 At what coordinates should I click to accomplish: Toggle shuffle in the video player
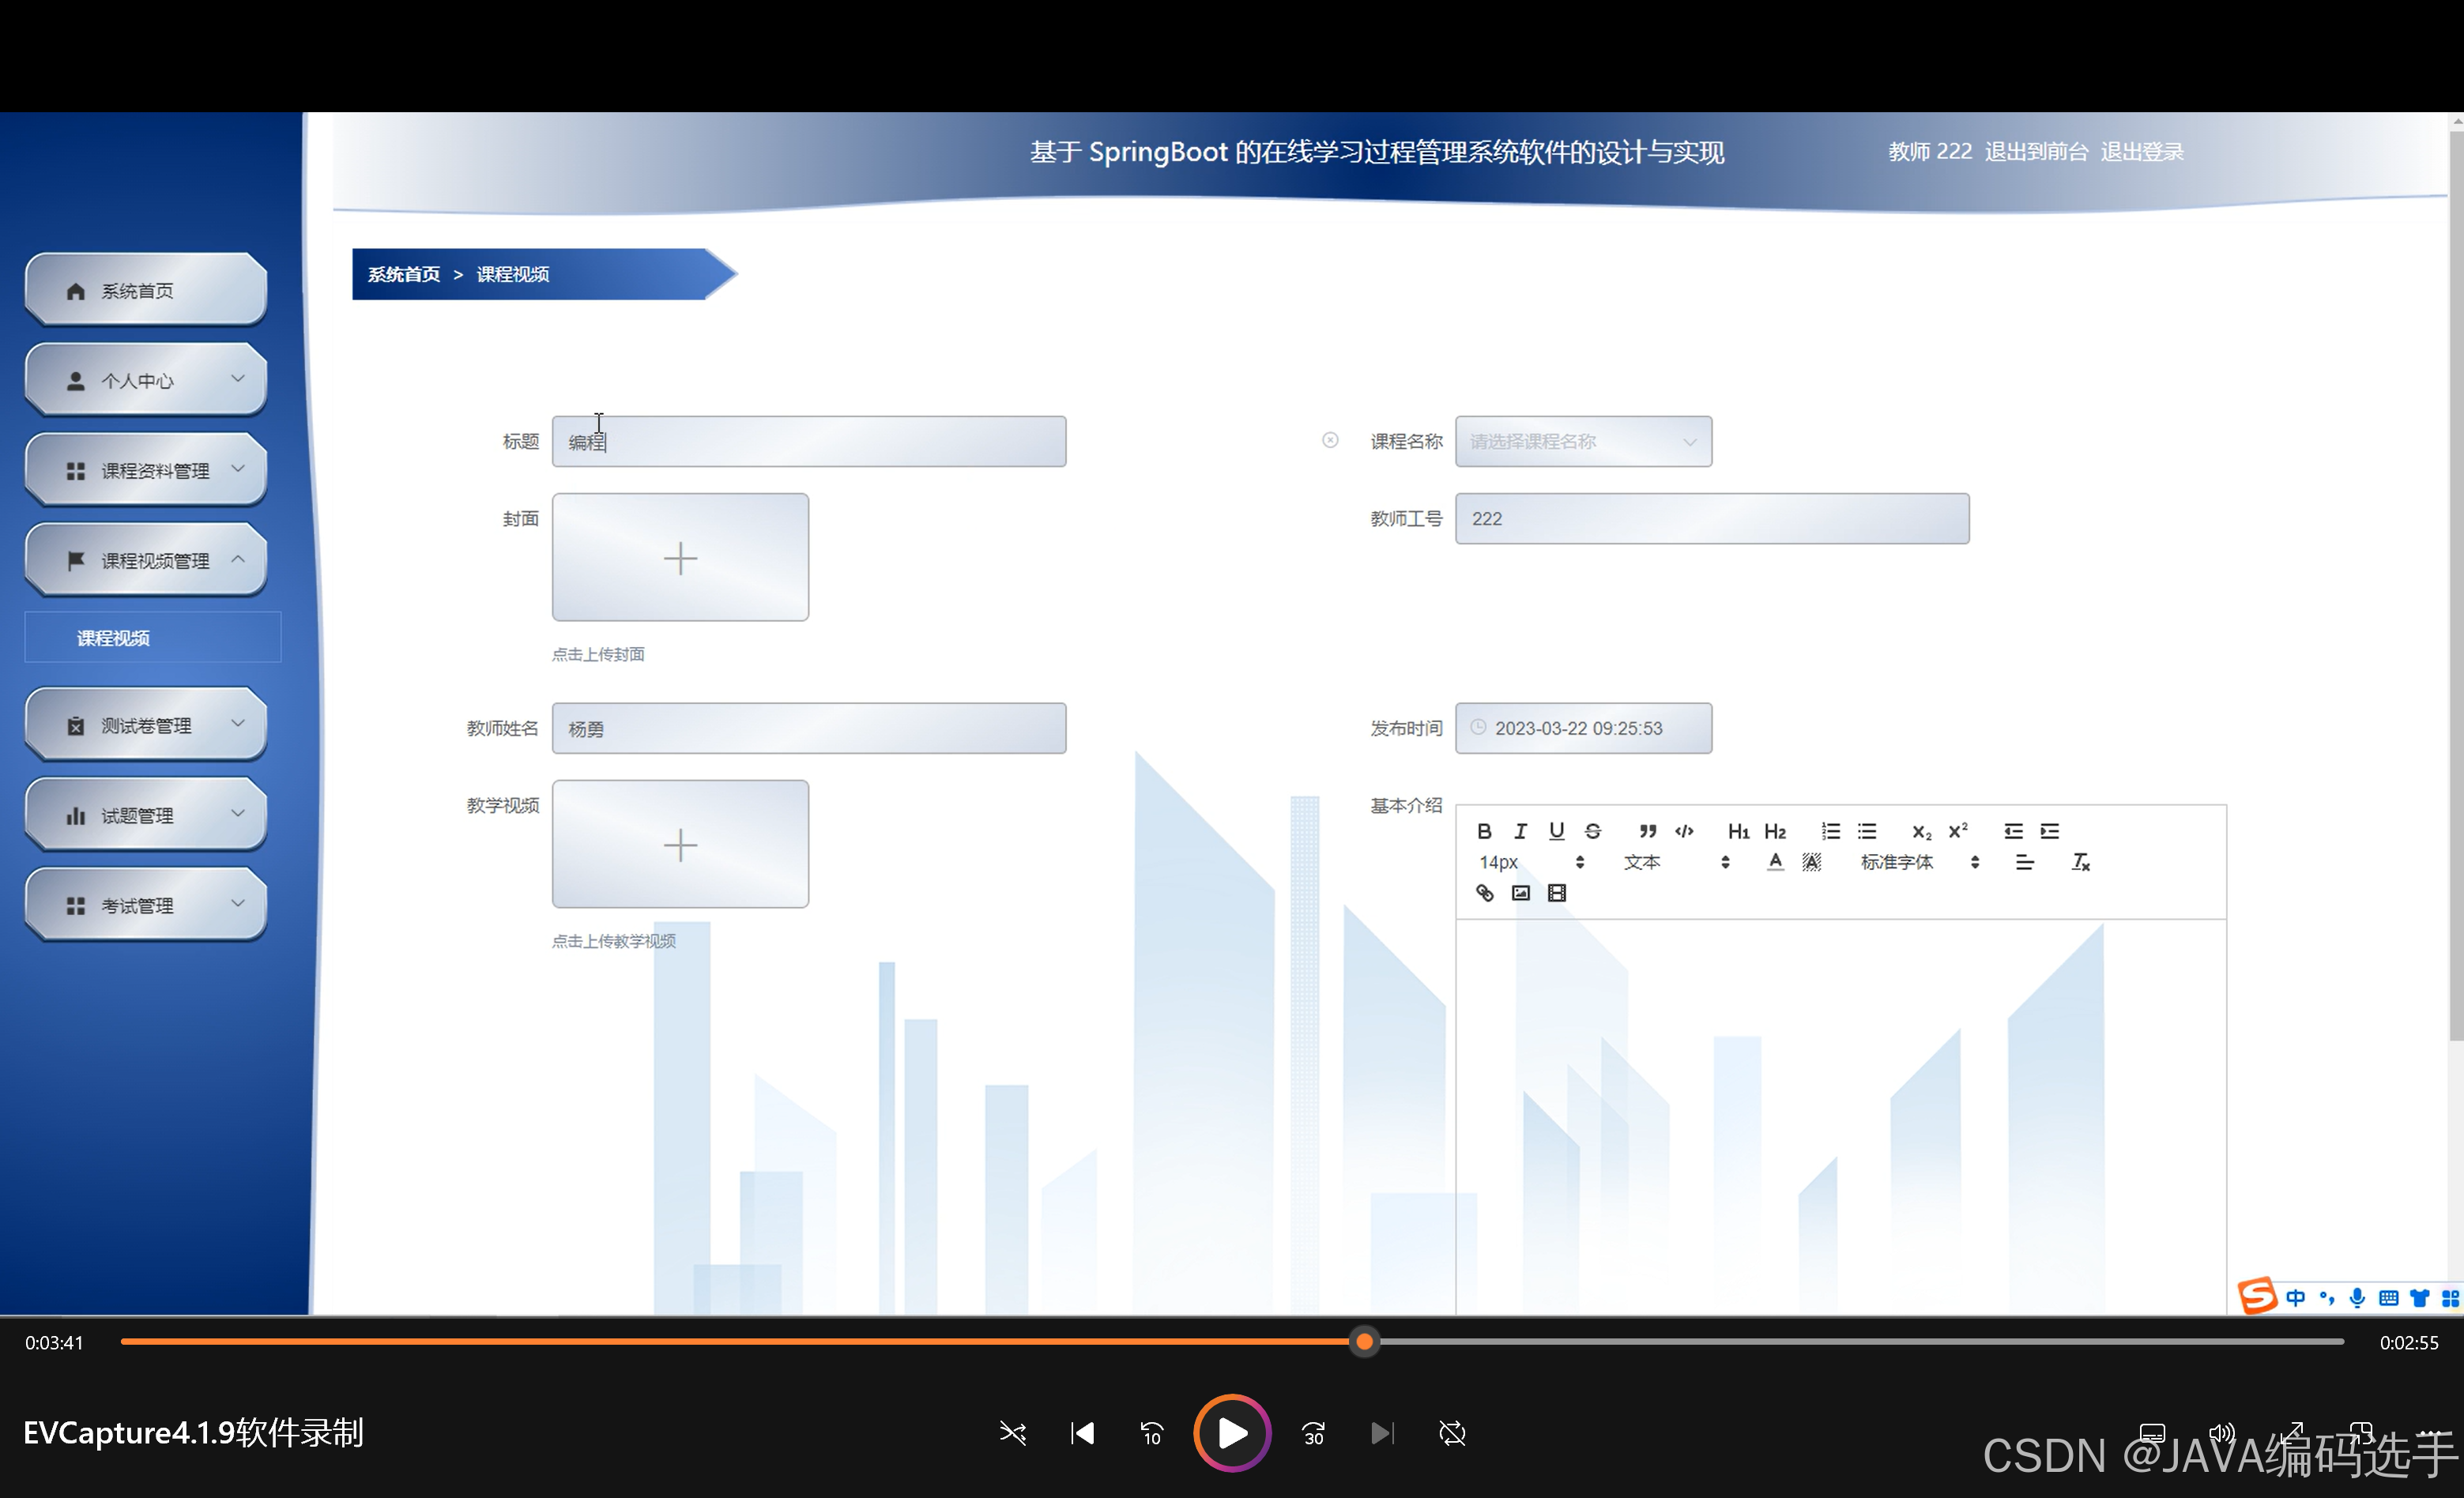click(x=1012, y=1433)
